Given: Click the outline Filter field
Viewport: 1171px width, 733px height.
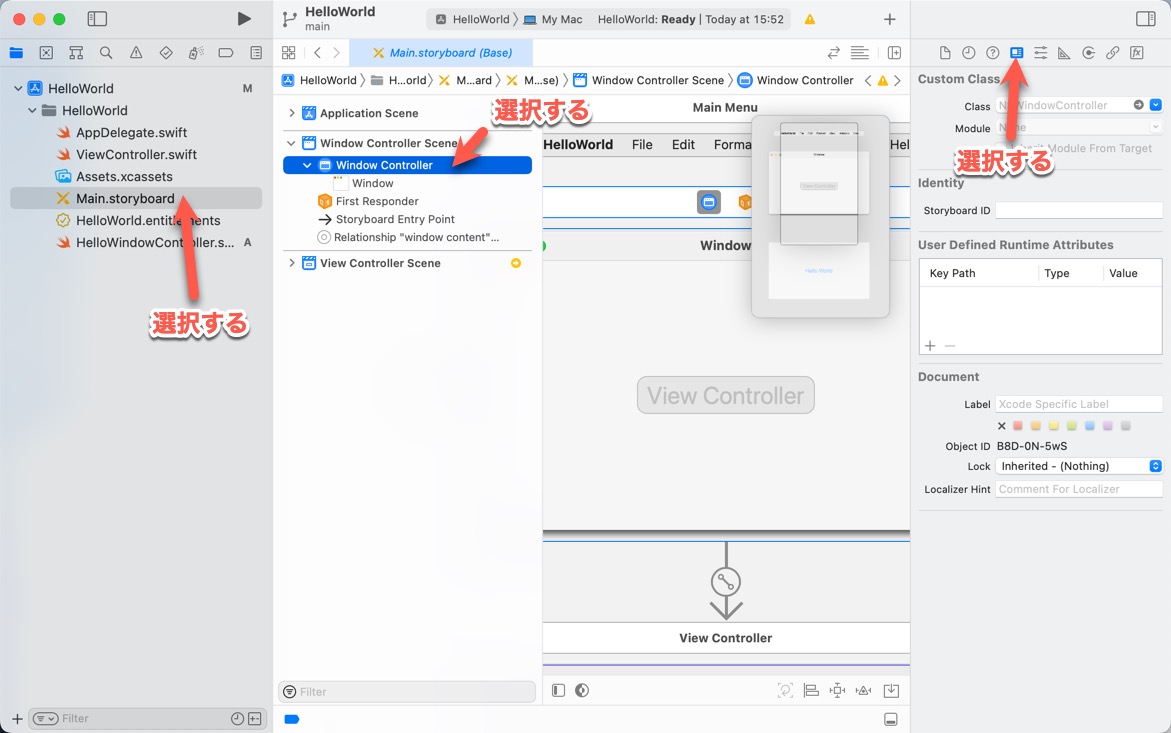Looking at the screenshot, I should coord(407,692).
